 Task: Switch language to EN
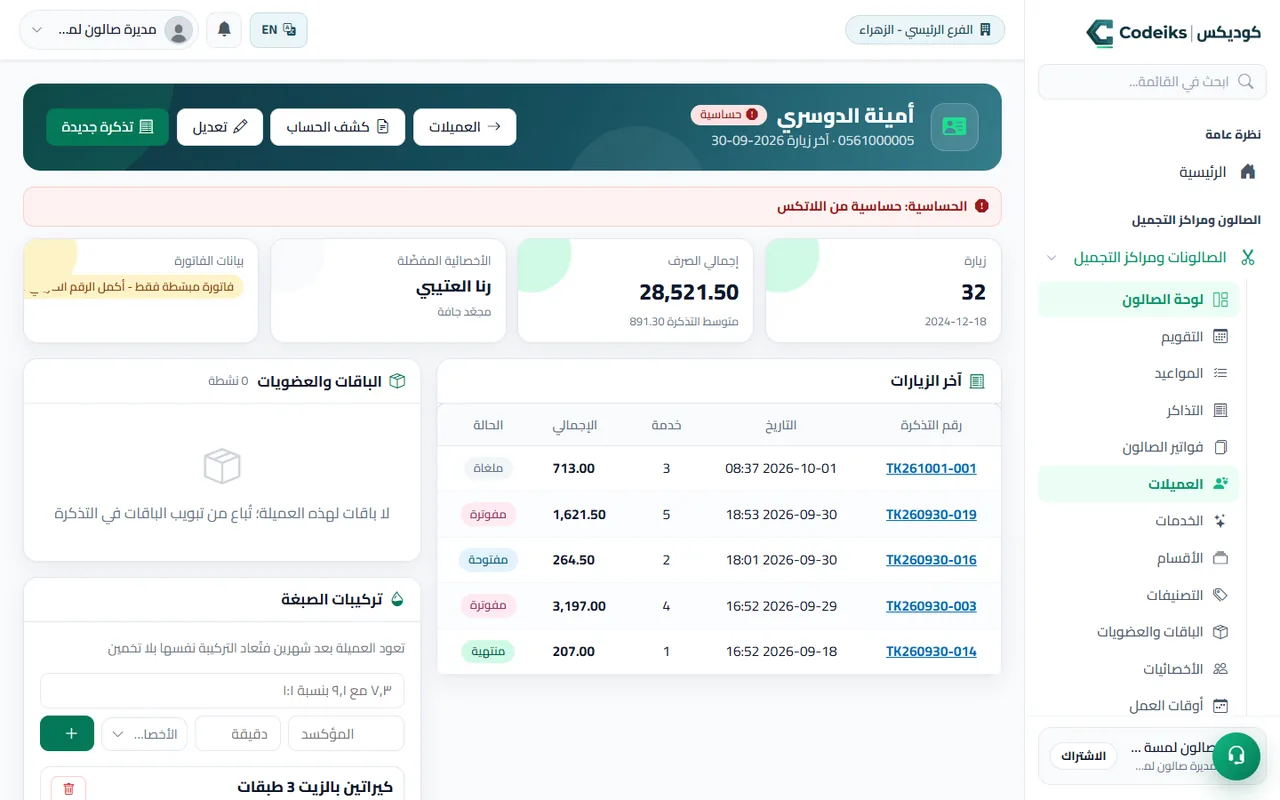[278, 30]
